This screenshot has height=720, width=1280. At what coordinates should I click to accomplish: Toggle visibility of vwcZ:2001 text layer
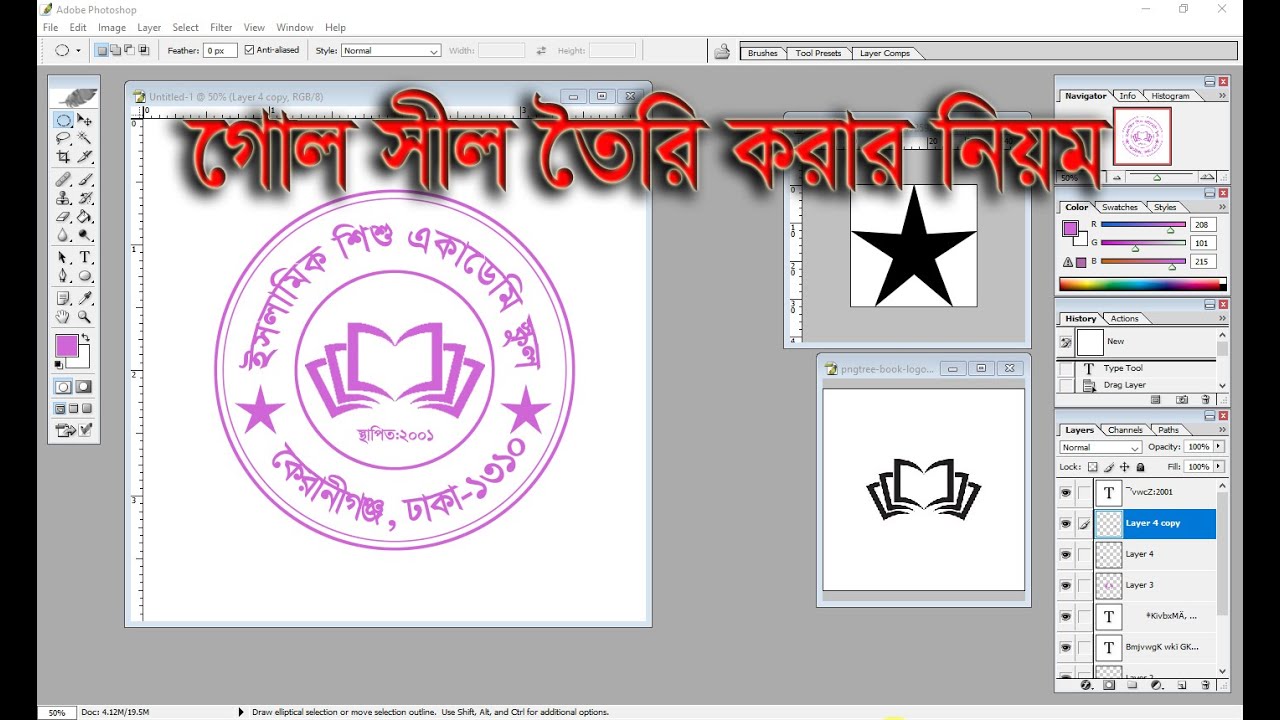(1065, 492)
